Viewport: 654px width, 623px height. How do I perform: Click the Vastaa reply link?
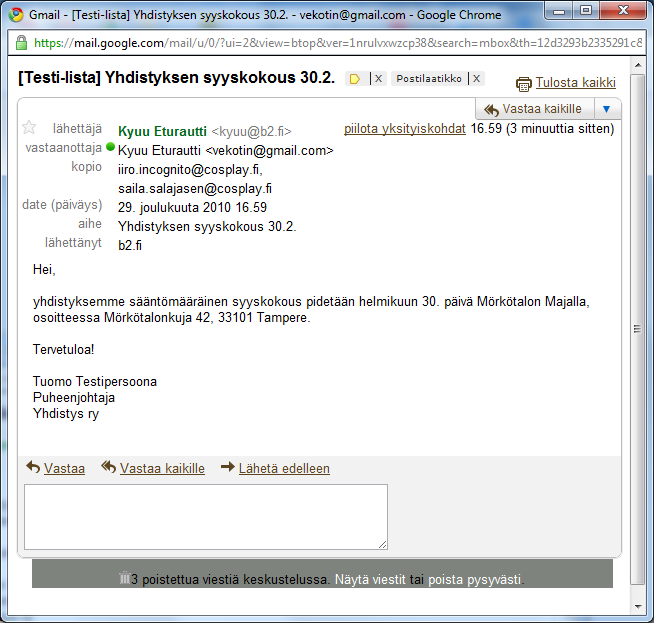64,468
